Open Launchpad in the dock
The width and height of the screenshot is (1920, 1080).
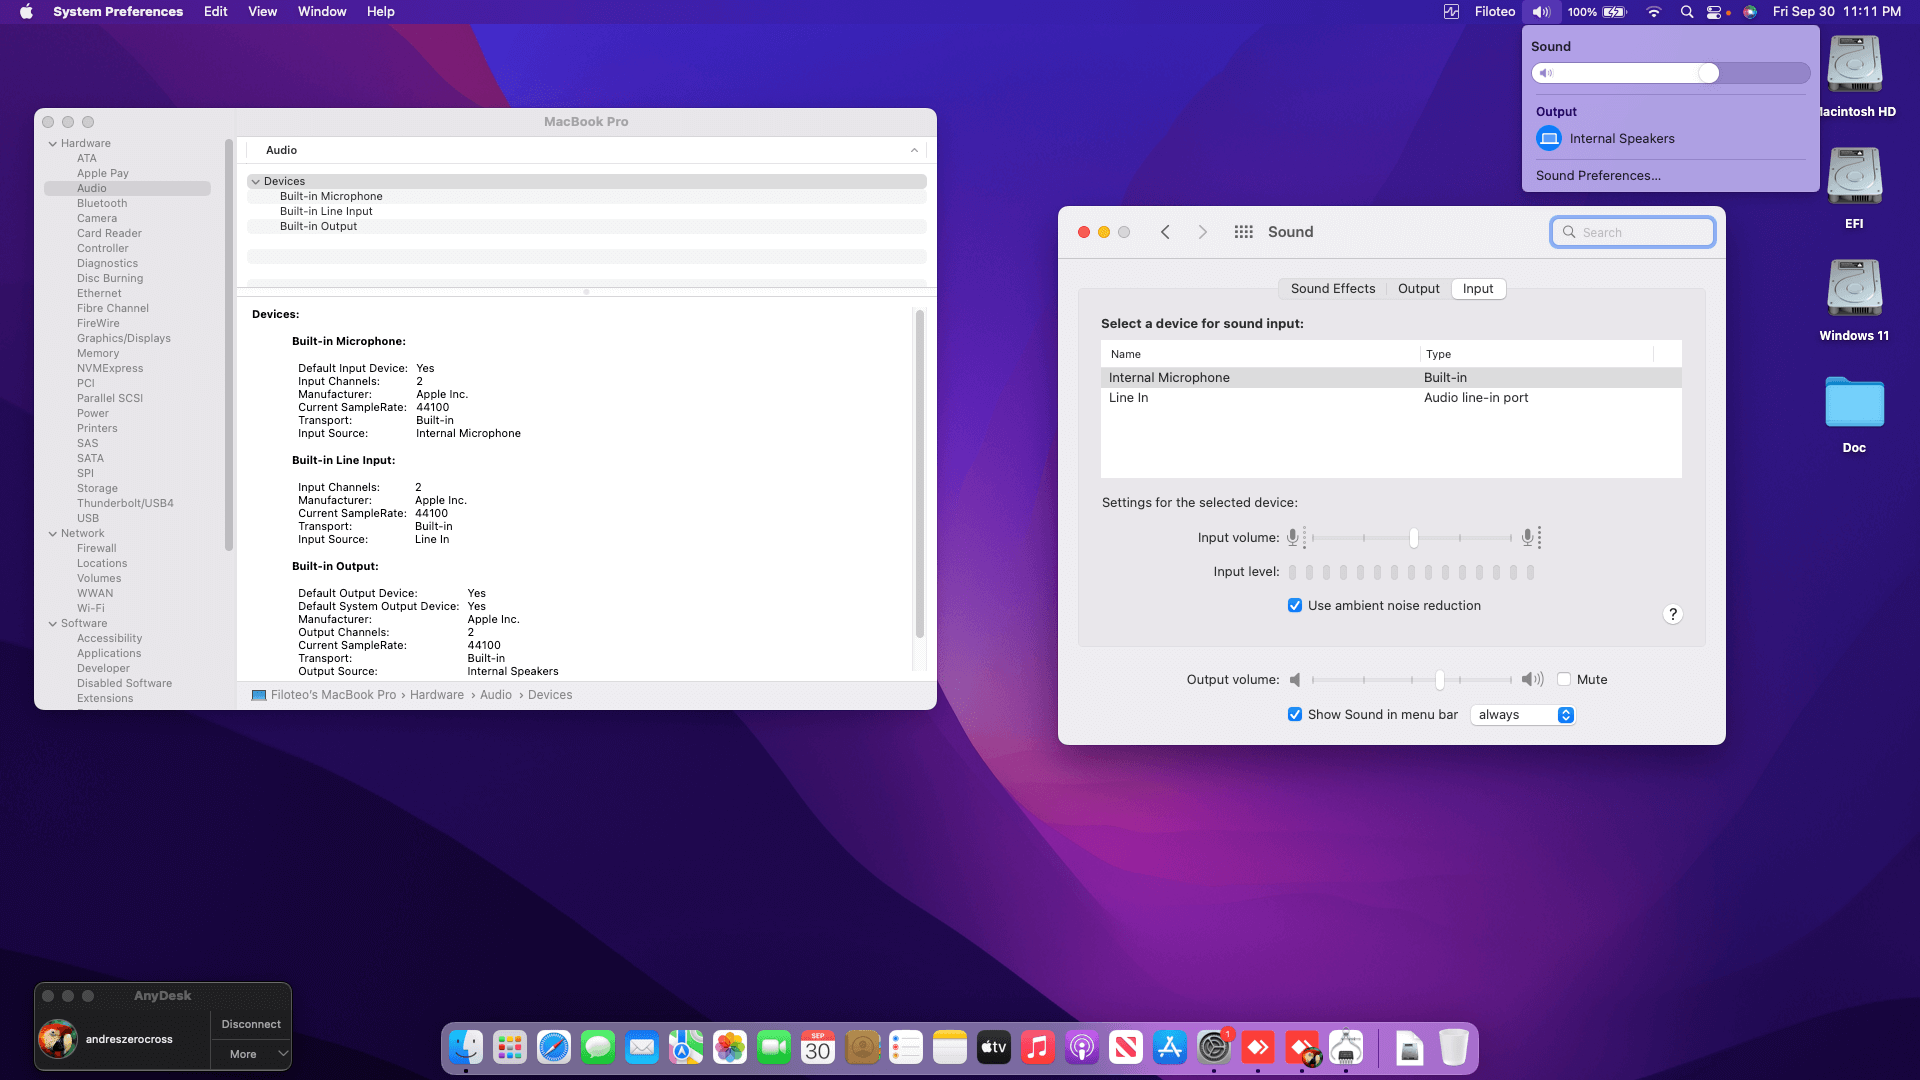pos(510,1048)
